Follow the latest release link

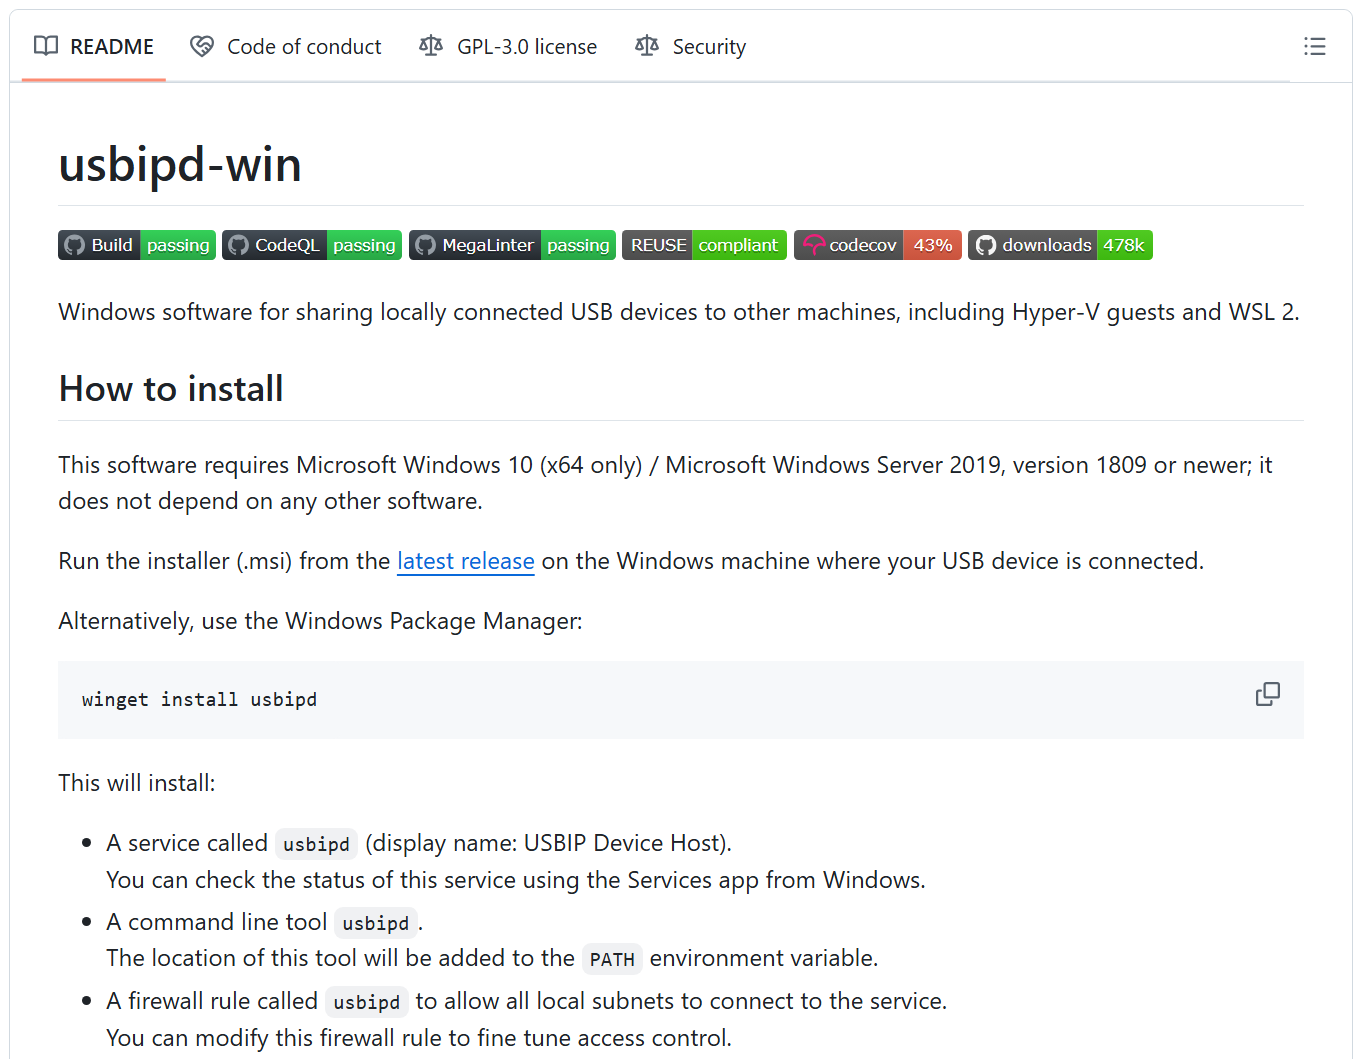coord(465,561)
